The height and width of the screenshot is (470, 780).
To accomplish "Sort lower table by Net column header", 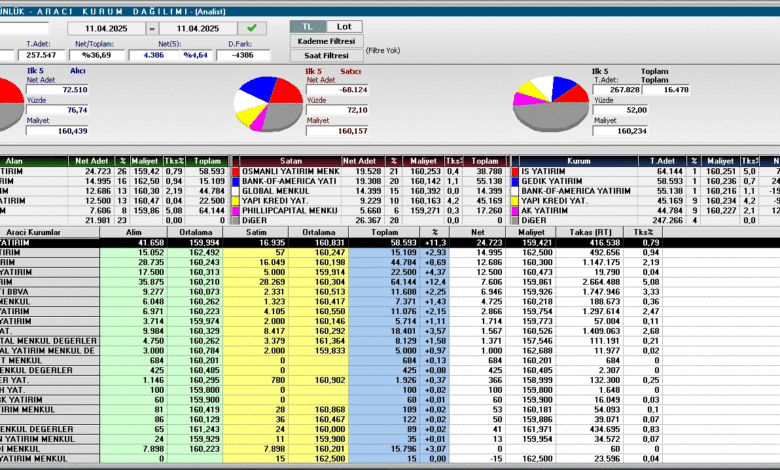I will pos(478,232).
